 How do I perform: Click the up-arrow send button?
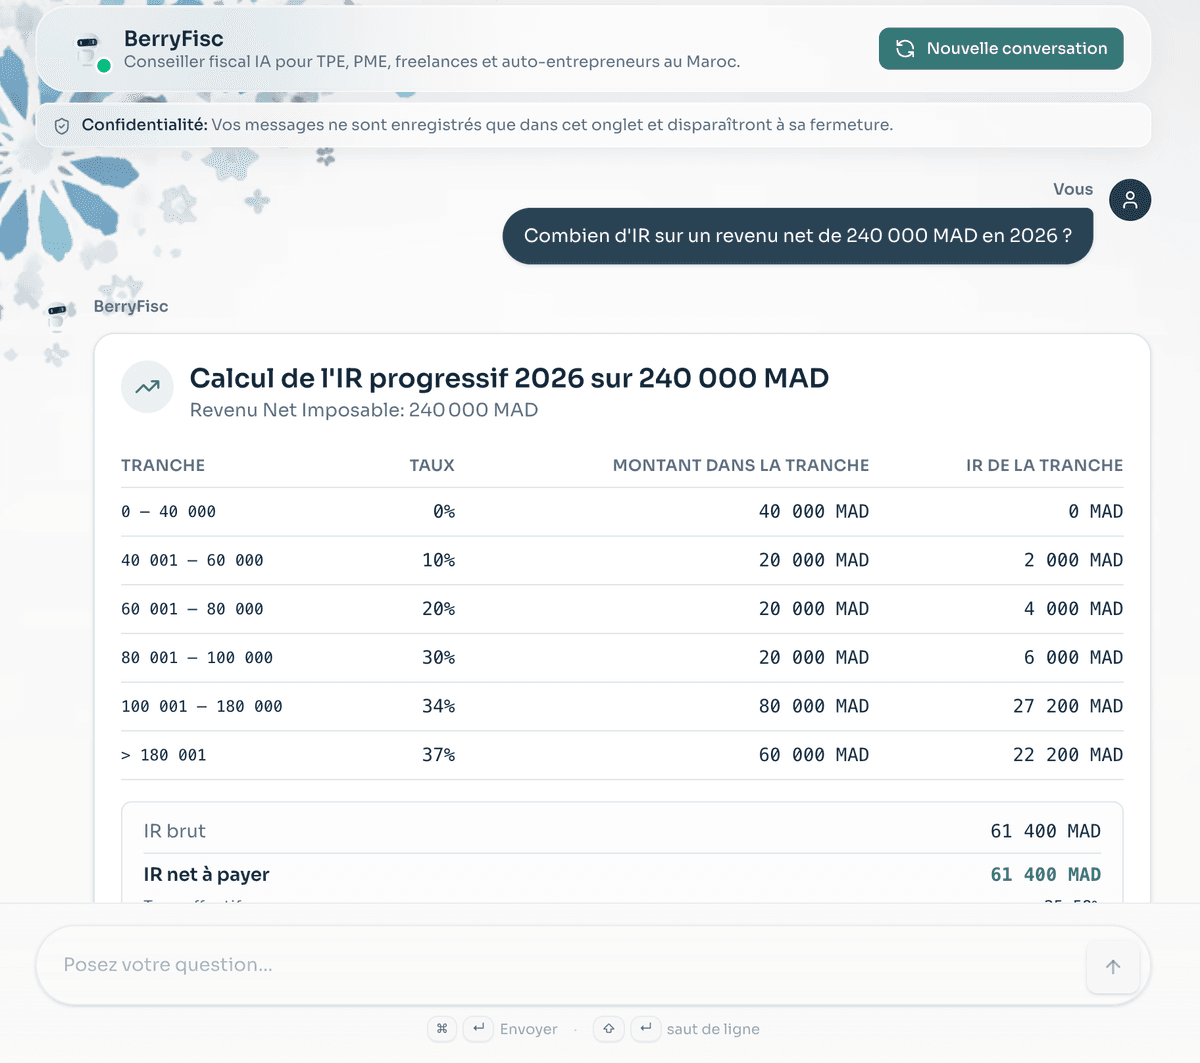point(1113,966)
